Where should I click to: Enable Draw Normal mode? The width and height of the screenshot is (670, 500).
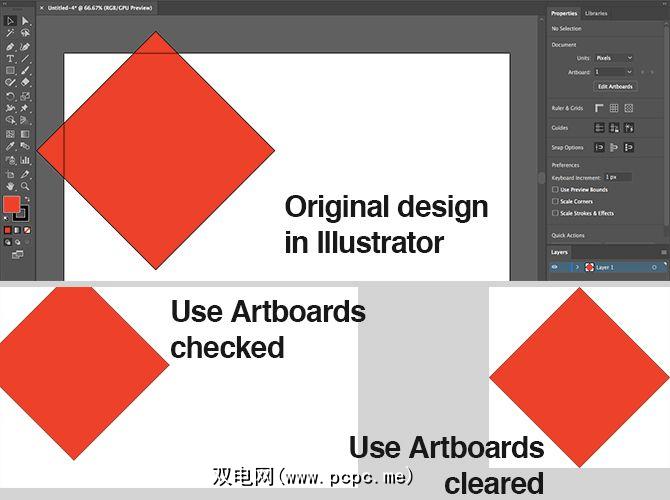(x=8, y=242)
